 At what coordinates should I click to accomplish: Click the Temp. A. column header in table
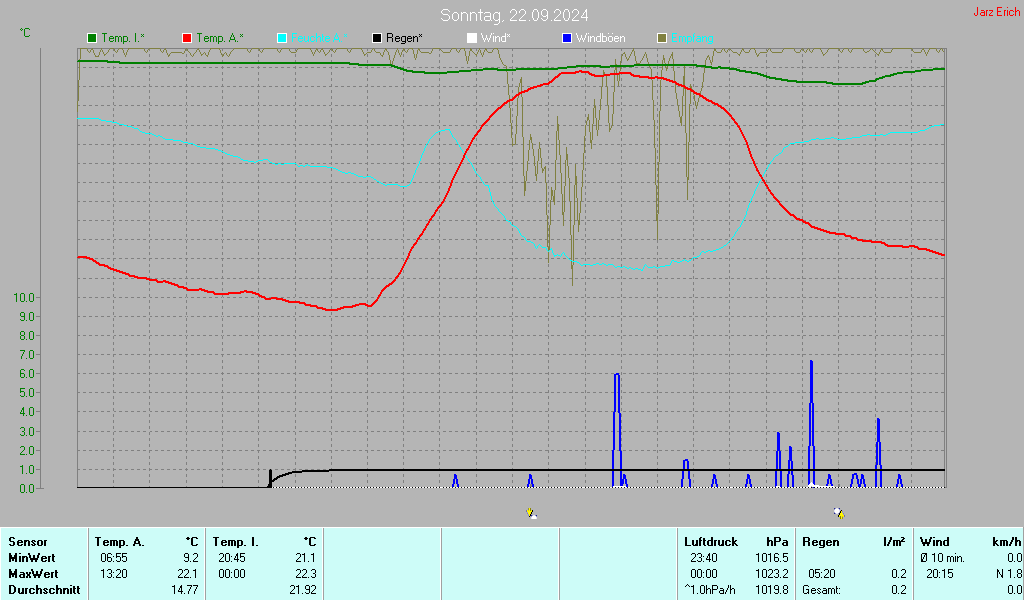(x=119, y=542)
